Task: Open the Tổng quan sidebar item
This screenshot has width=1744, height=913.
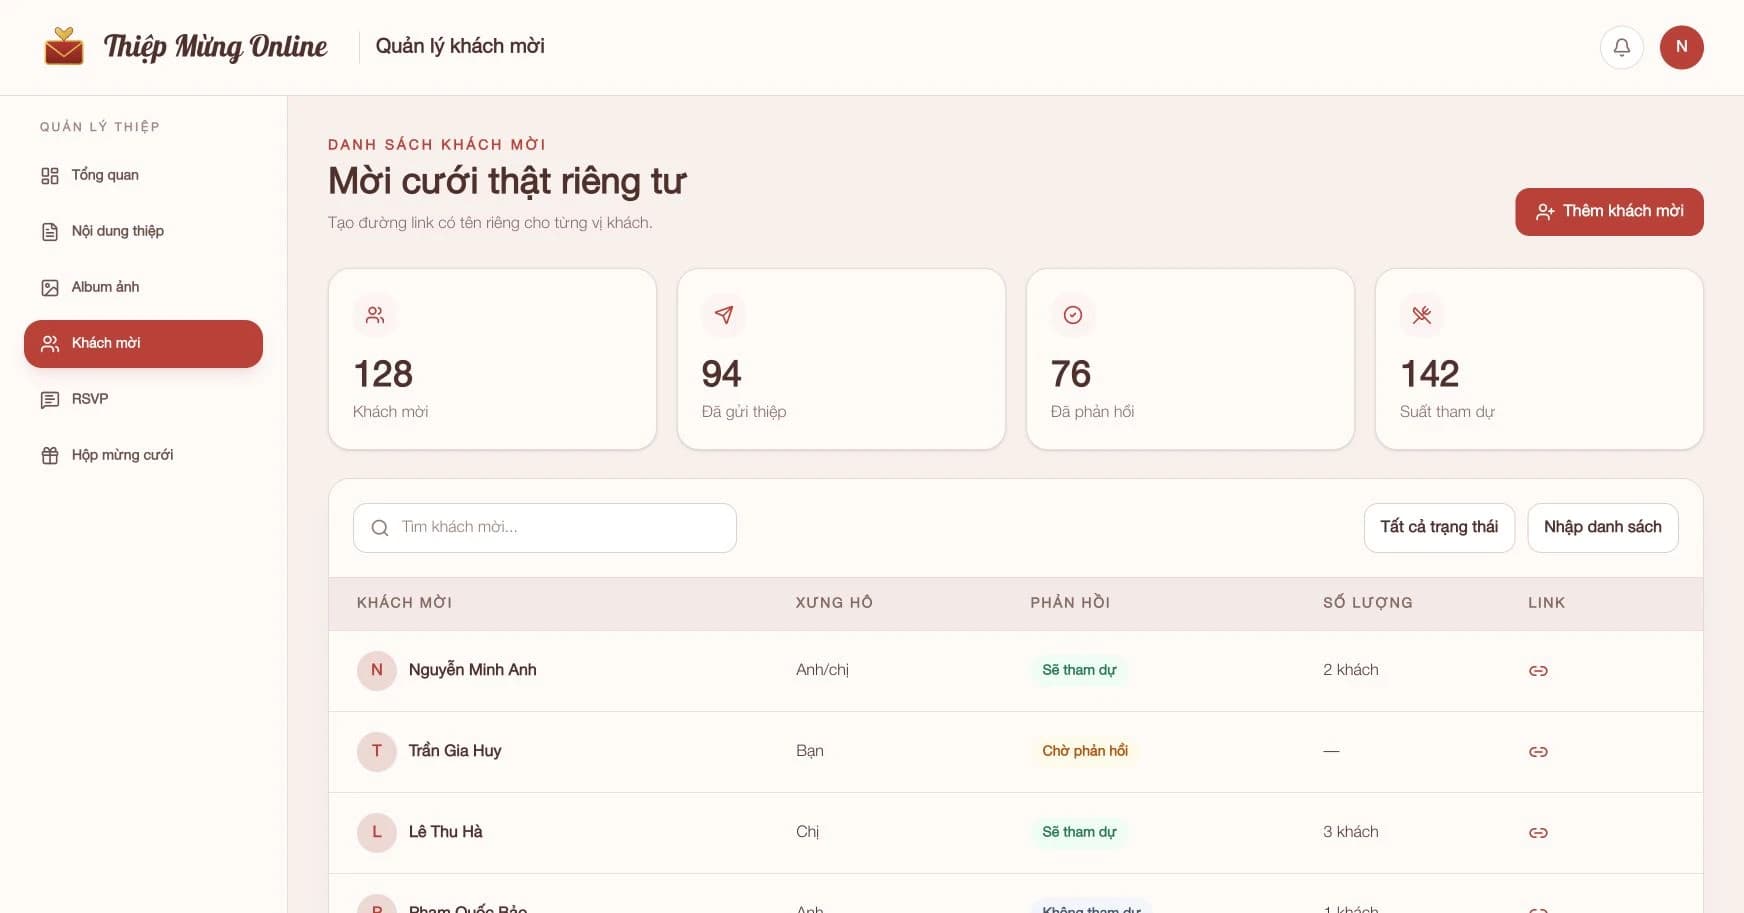Action: (x=143, y=175)
